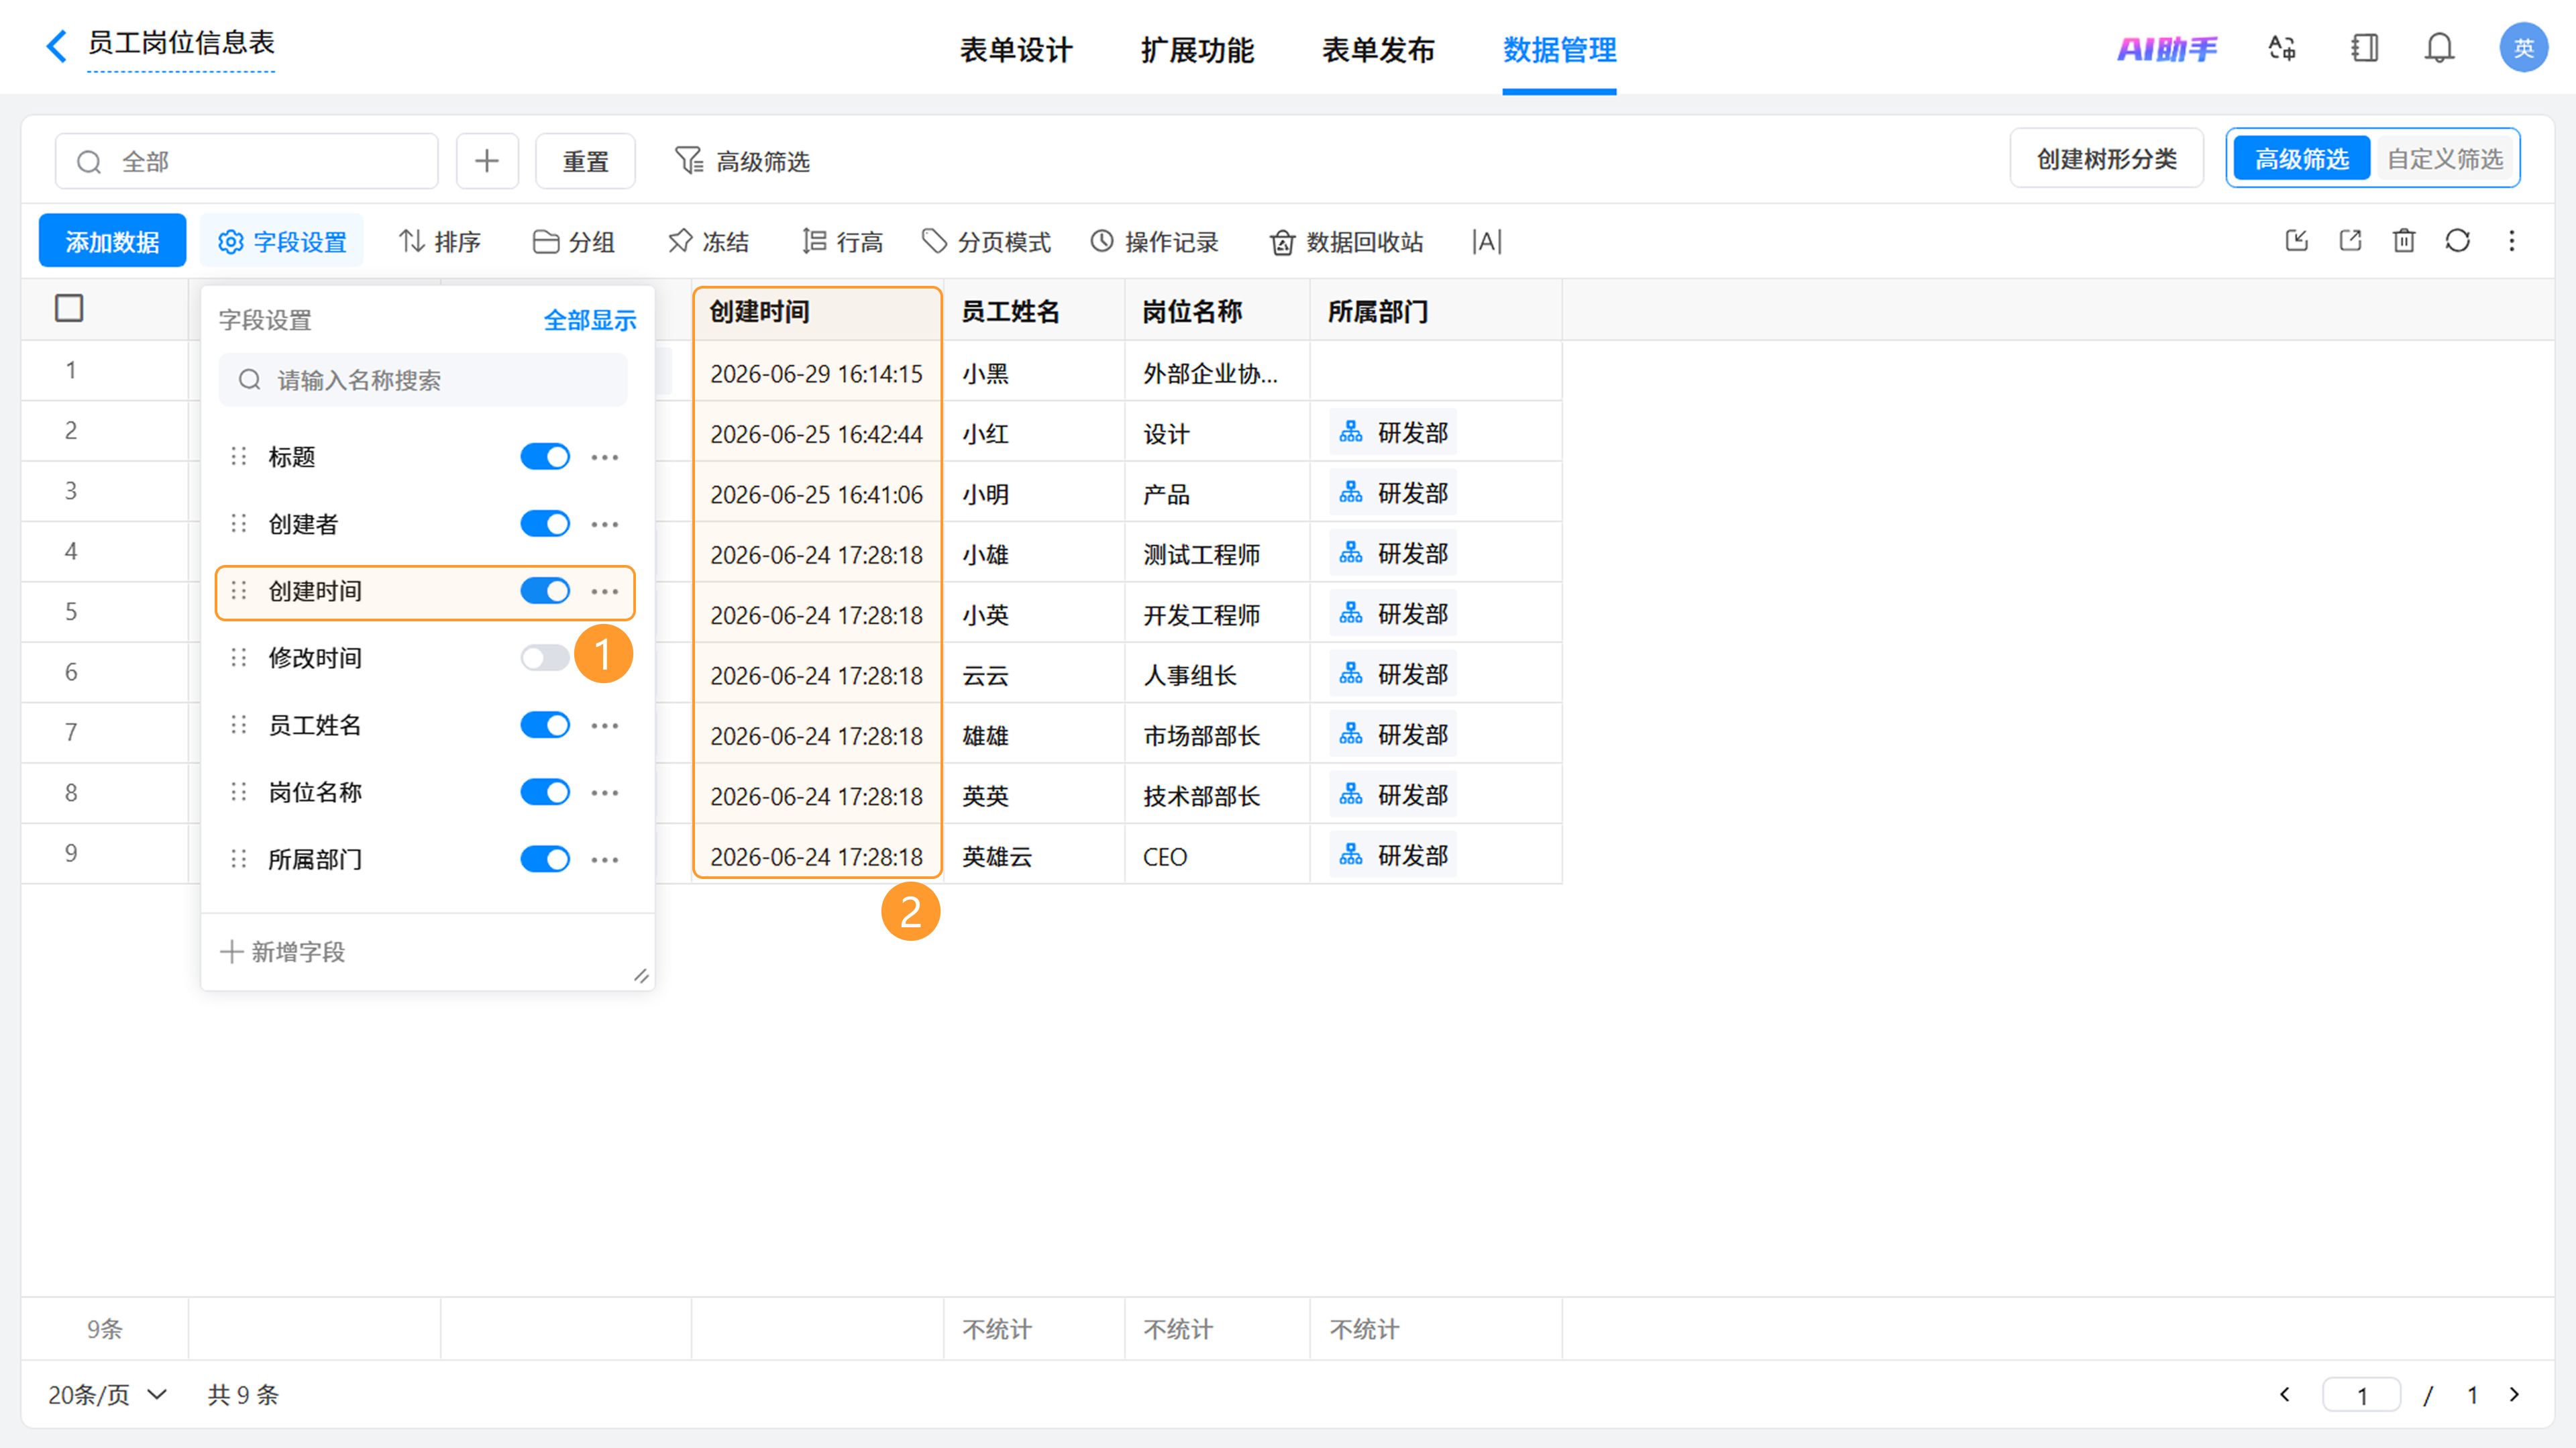Click the trash delete icon
Image resolution: width=2576 pixels, height=1448 pixels.
pyautogui.click(x=2404, y=241)
